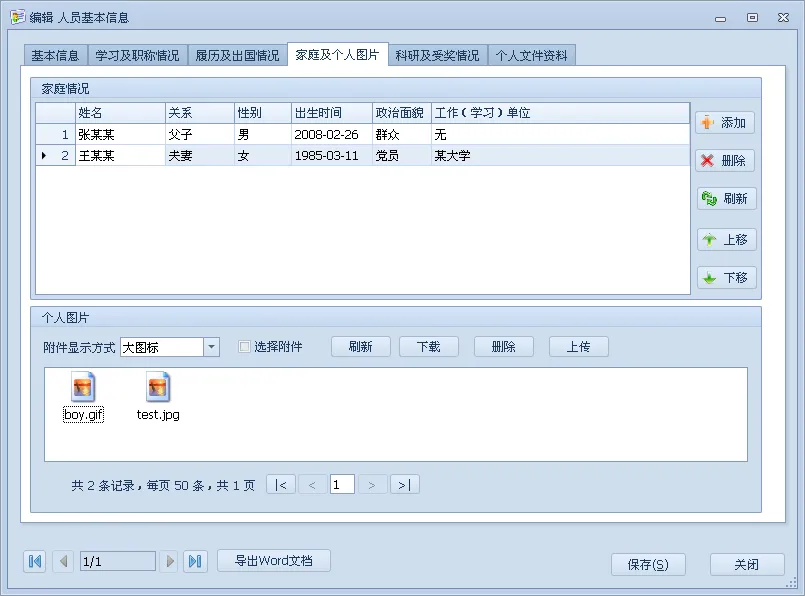Go to previous attachment page < button
Viewport: 805px width, 596px height.
[x=312, y=485]
